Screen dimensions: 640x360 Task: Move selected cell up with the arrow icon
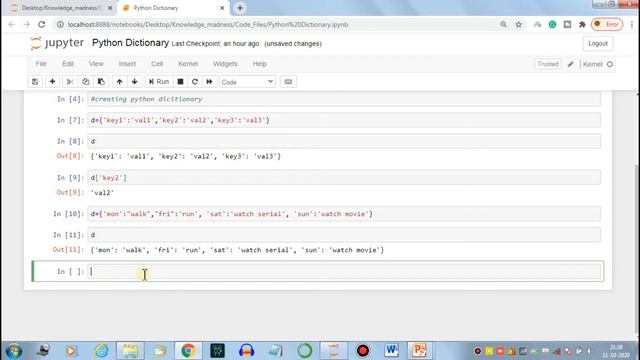(119, 82)
